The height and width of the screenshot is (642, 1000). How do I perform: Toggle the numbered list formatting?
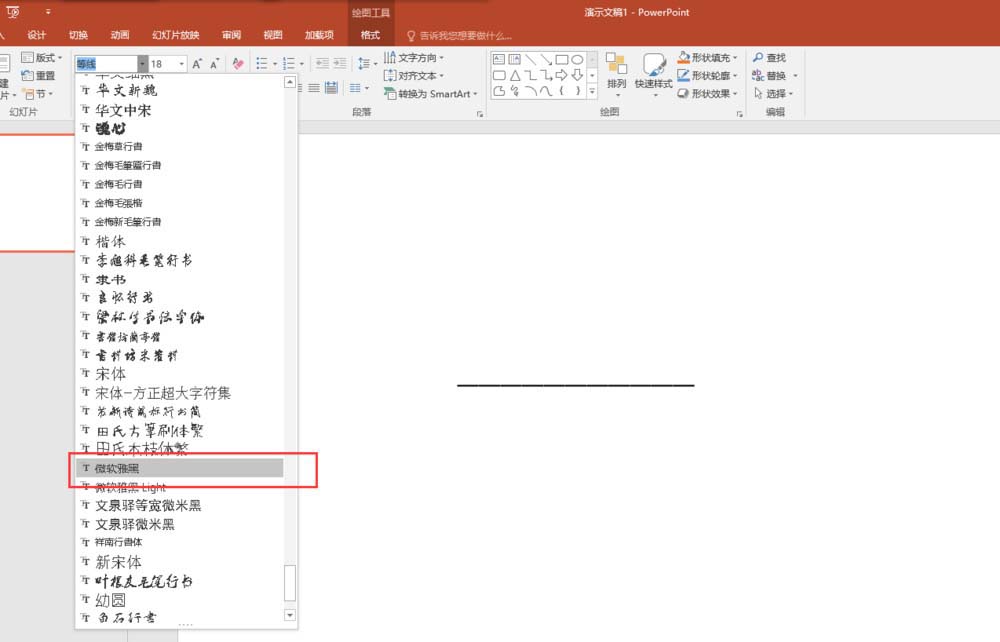click(x=291, y=61)
